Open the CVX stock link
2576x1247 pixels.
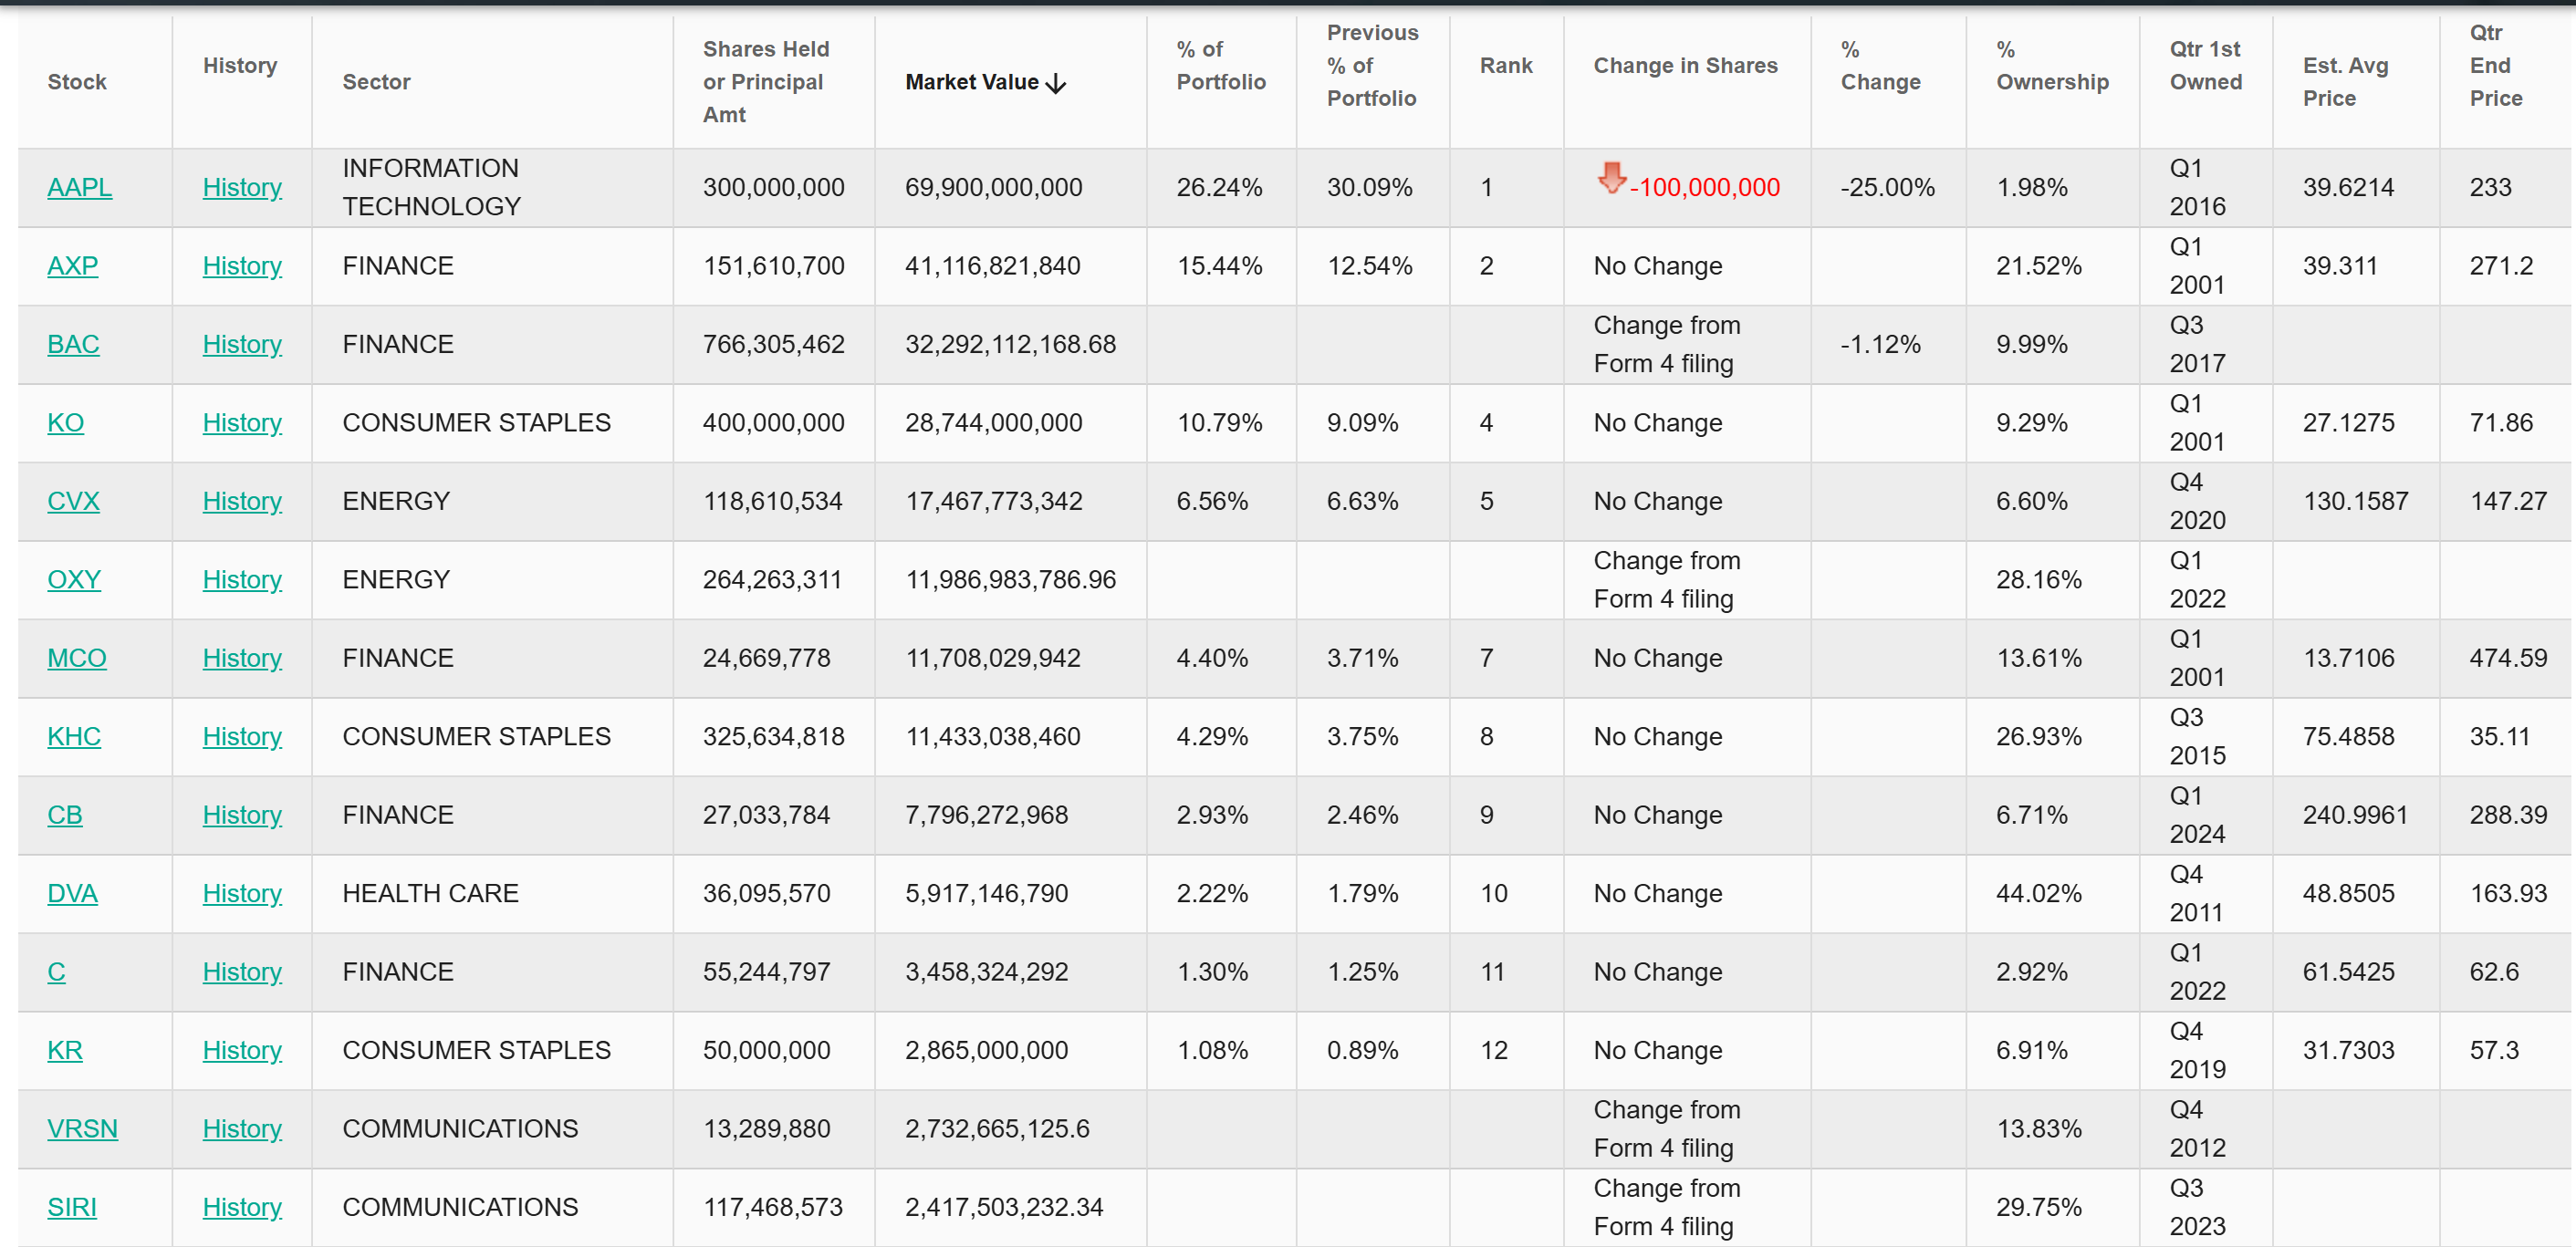click(73, 502)
